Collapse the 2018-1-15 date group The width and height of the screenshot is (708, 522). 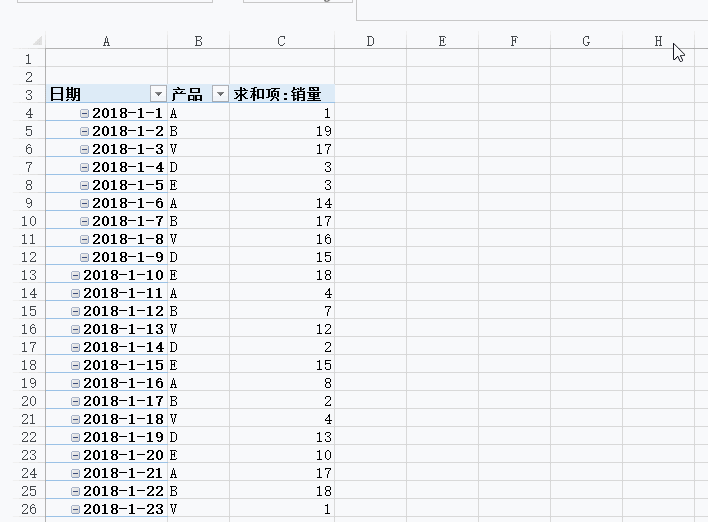[x=75, y=365]
